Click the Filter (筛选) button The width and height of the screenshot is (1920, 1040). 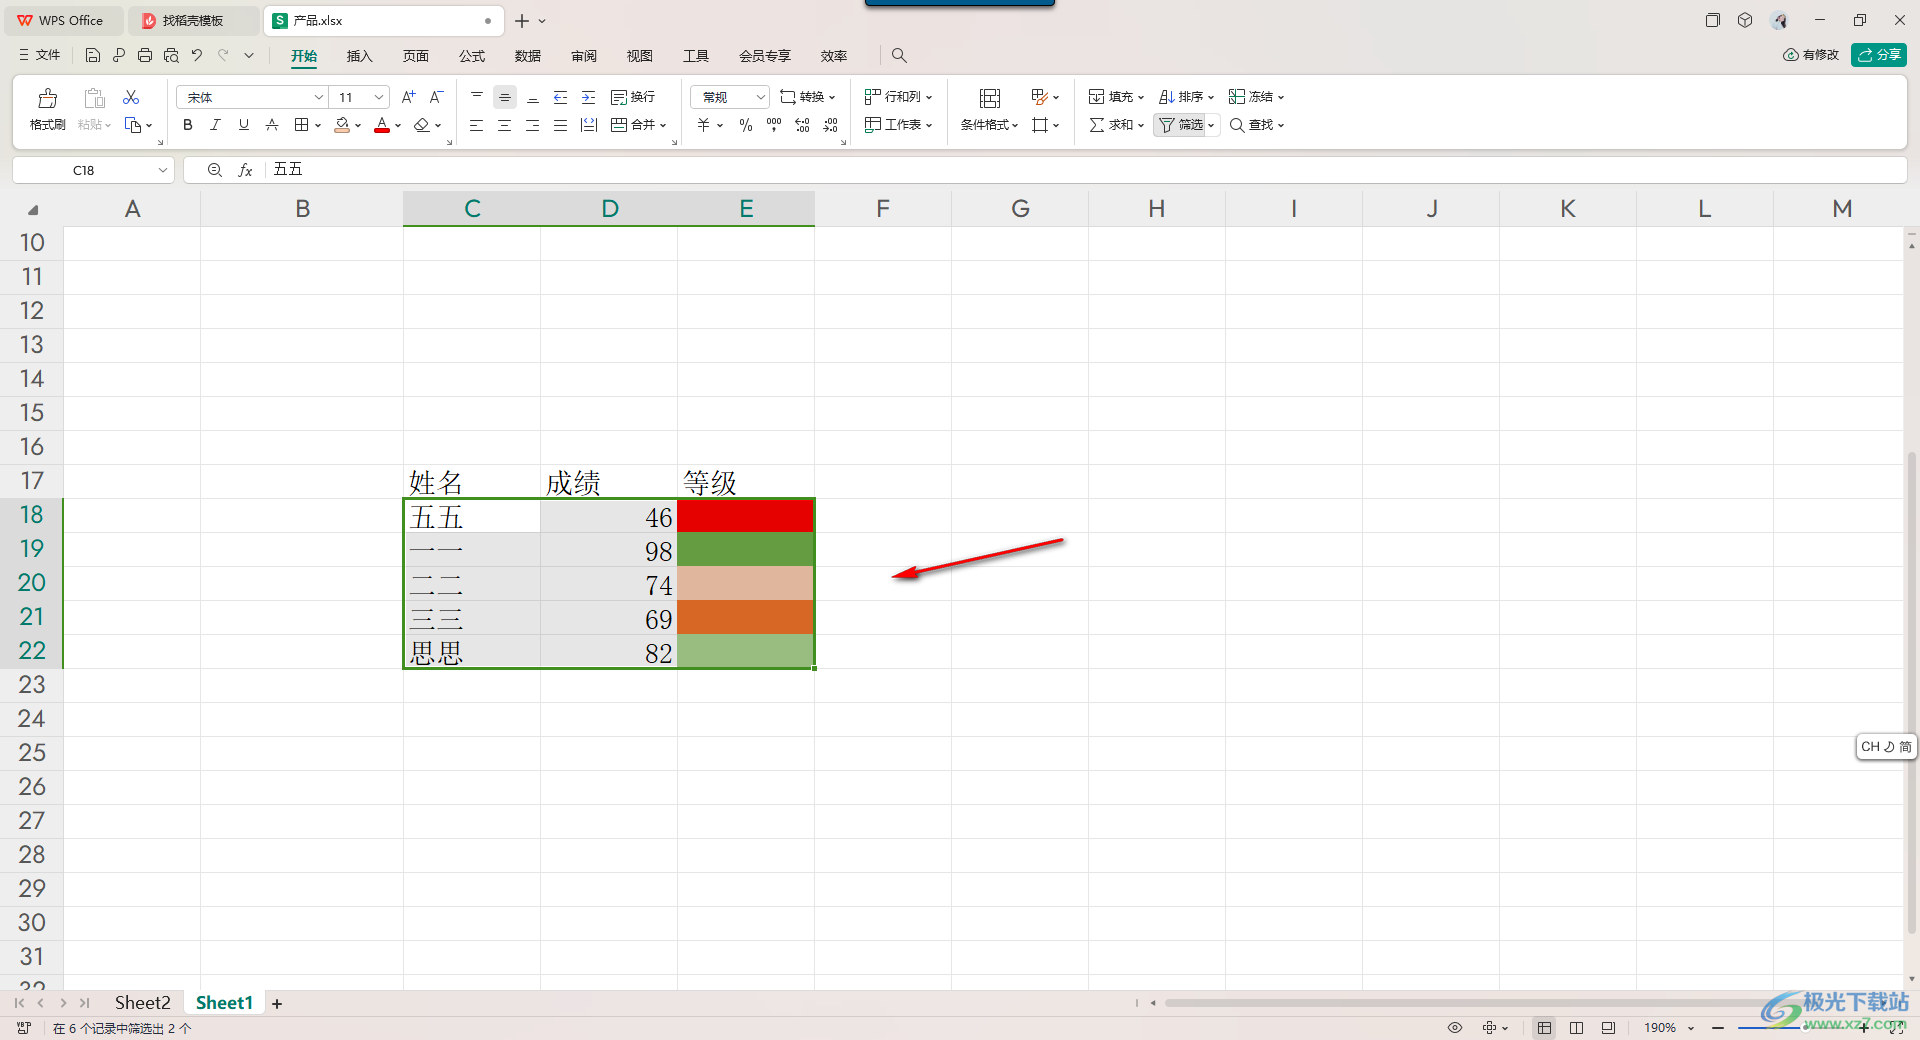(1181, 125)
